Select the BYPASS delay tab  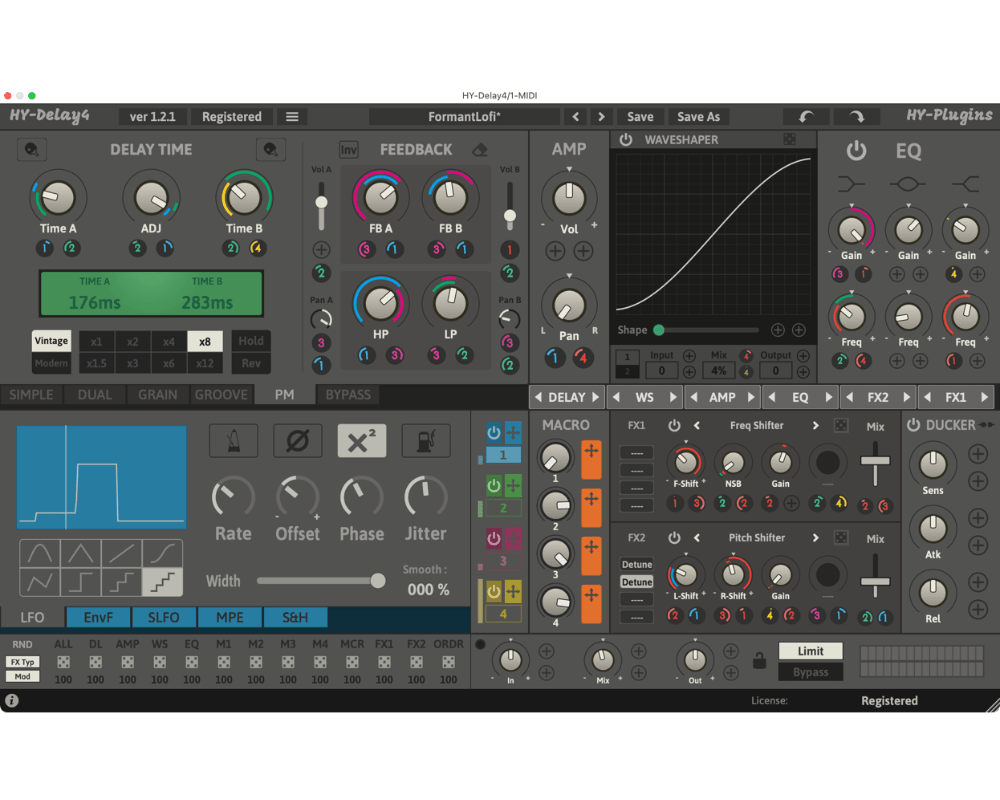click(x=348, y=395)
